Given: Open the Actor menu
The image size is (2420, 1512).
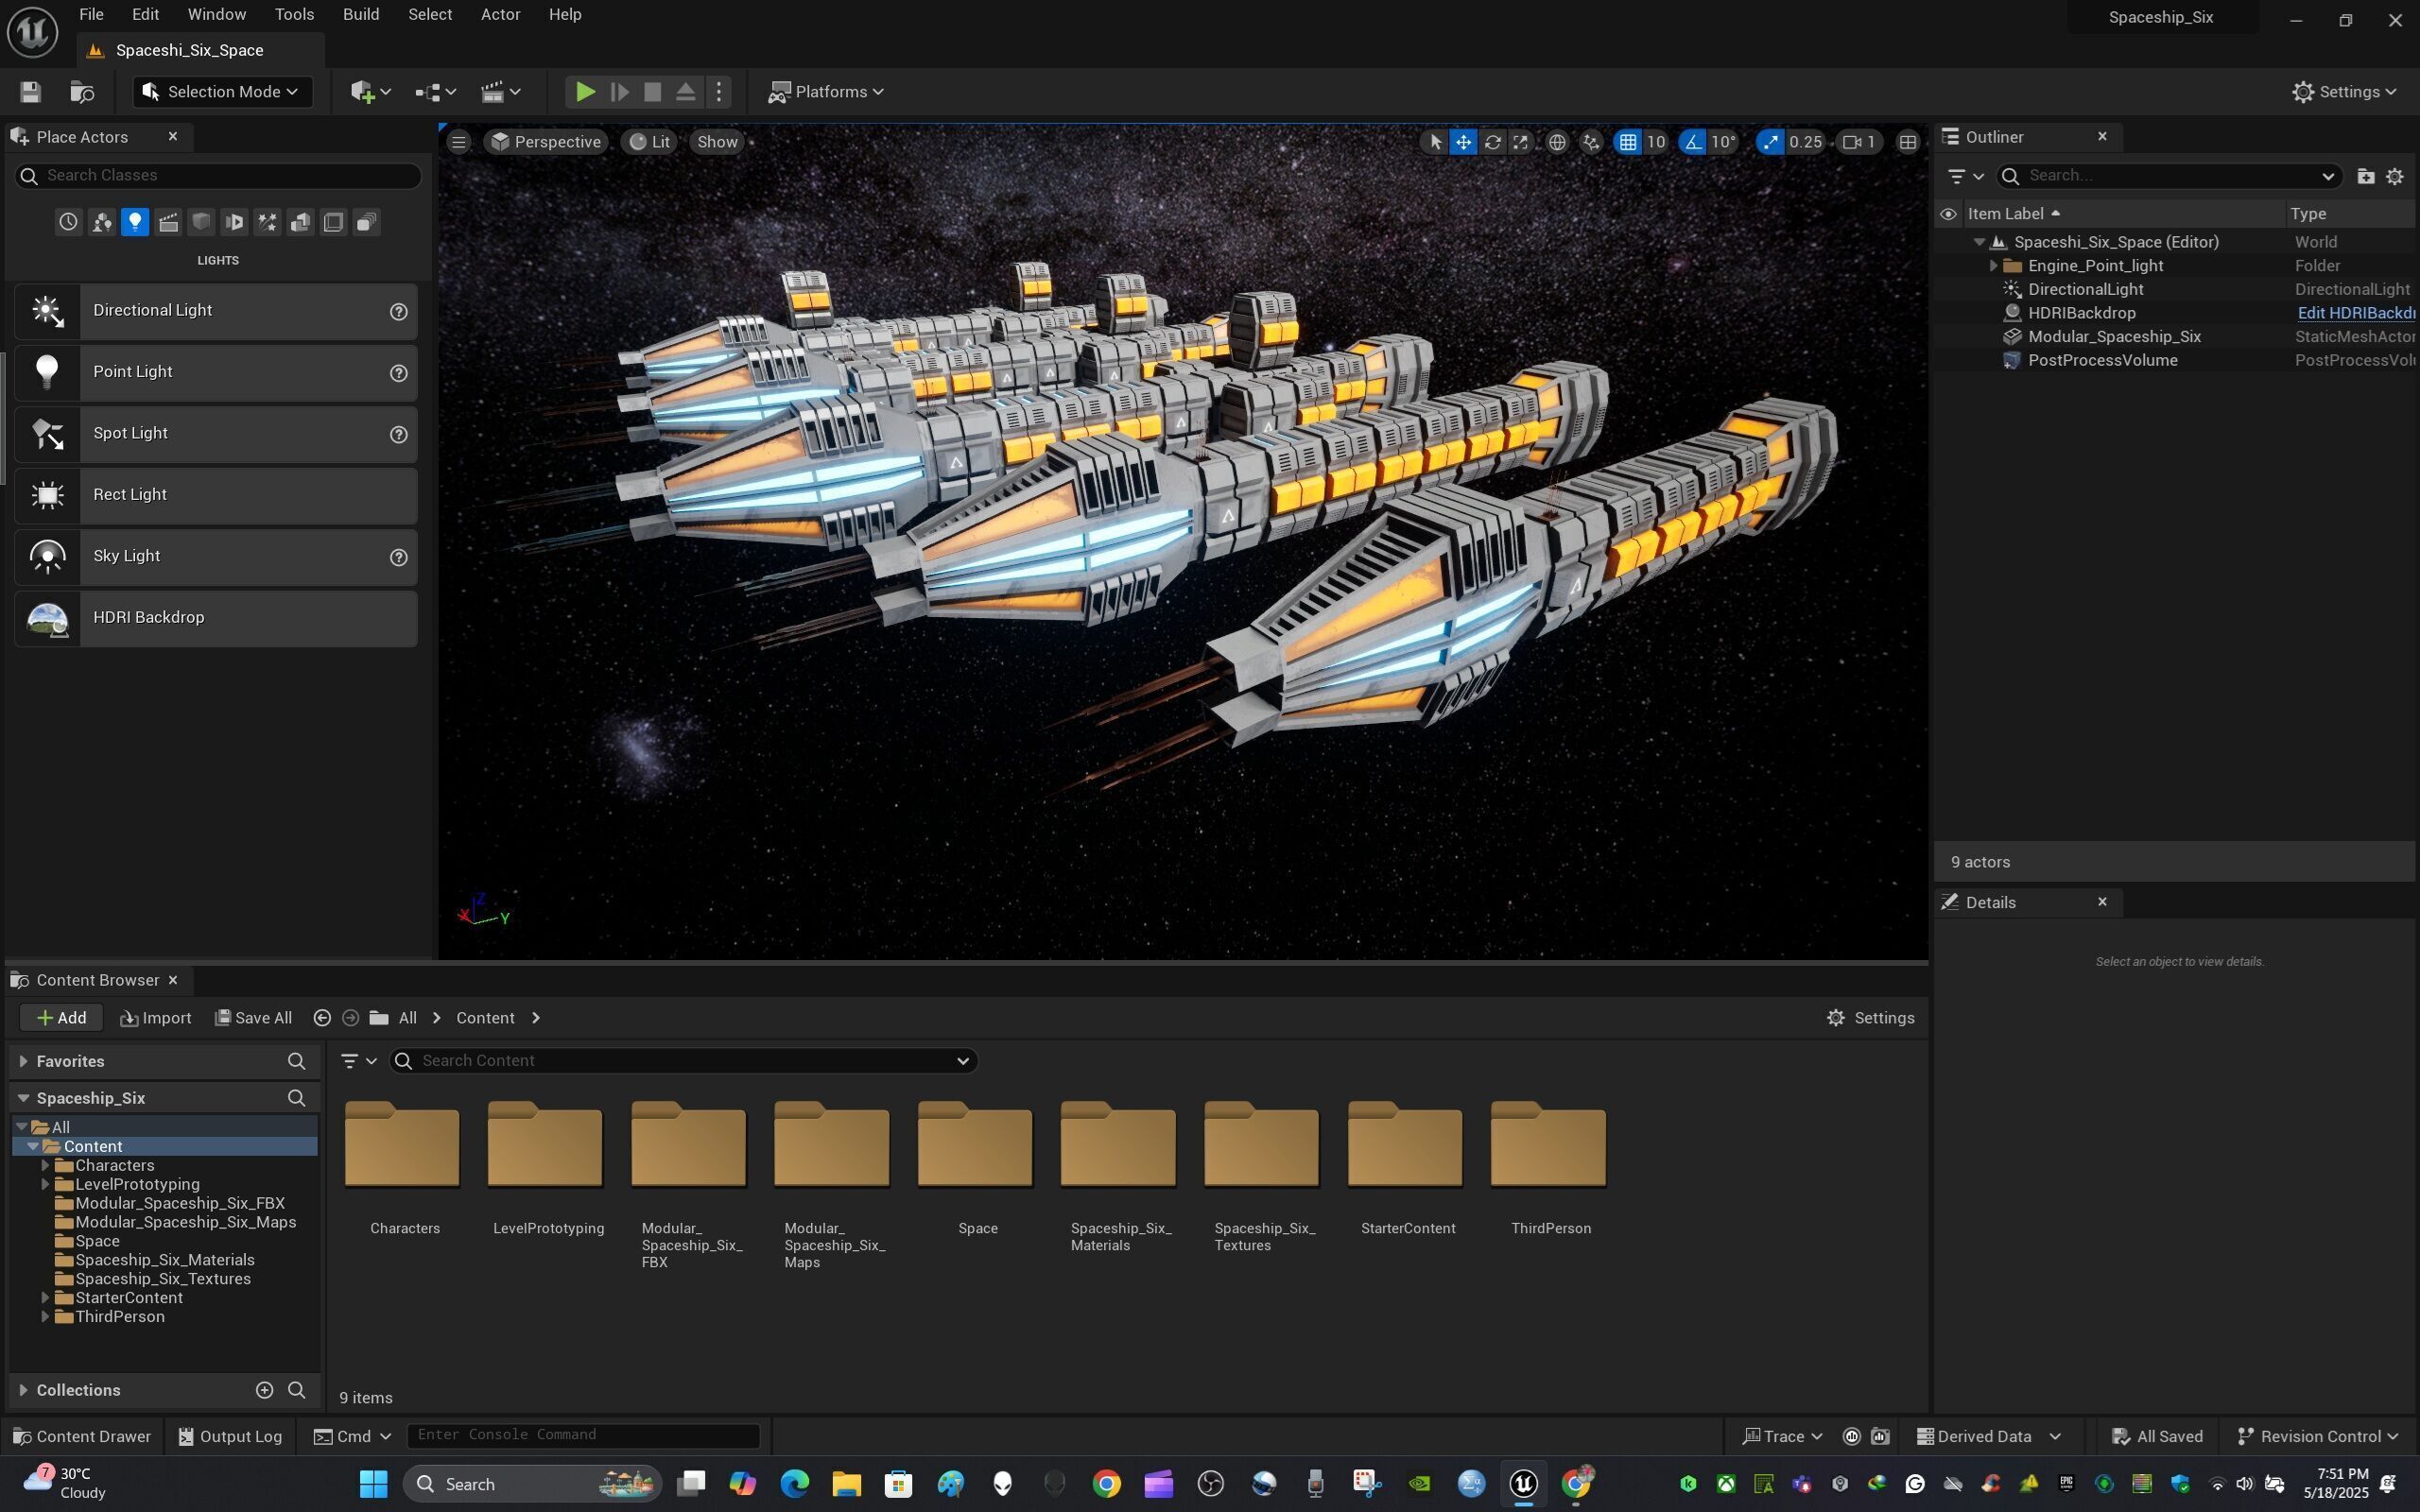Looking at the screenshot, I should [500, 14].
